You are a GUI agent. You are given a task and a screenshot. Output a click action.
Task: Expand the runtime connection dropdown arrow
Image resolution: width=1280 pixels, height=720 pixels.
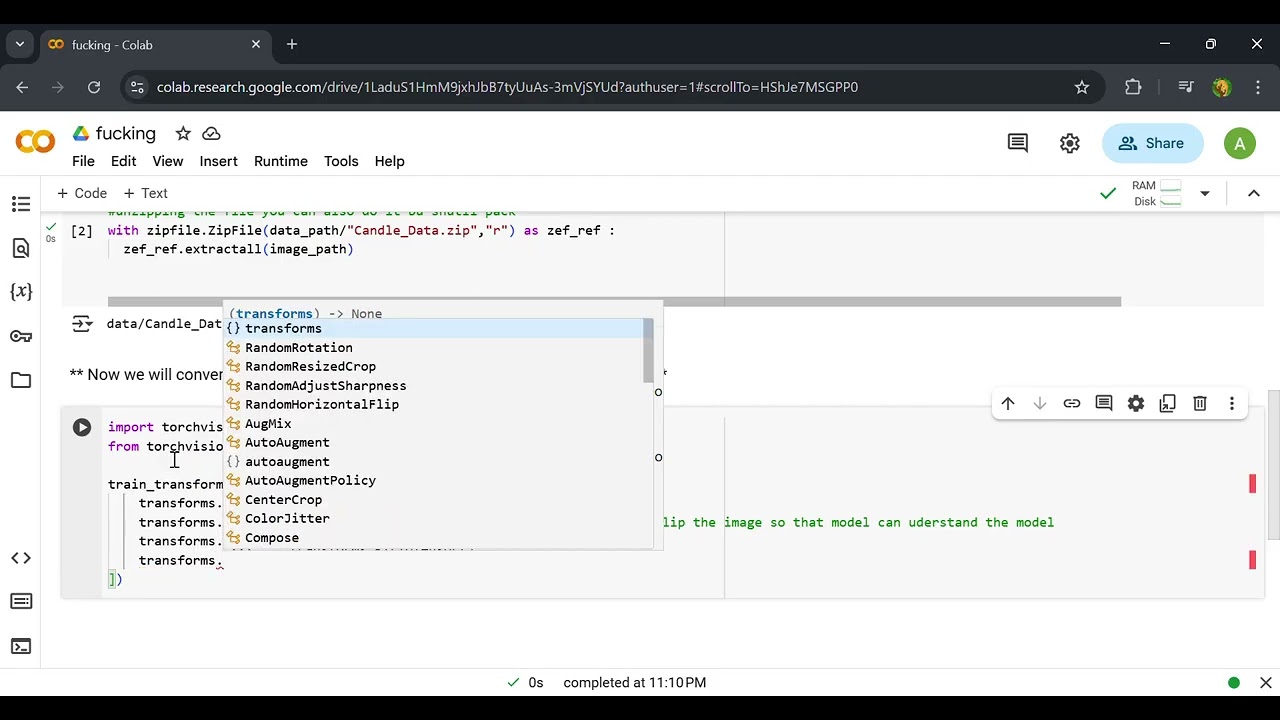coord(1205,193)
